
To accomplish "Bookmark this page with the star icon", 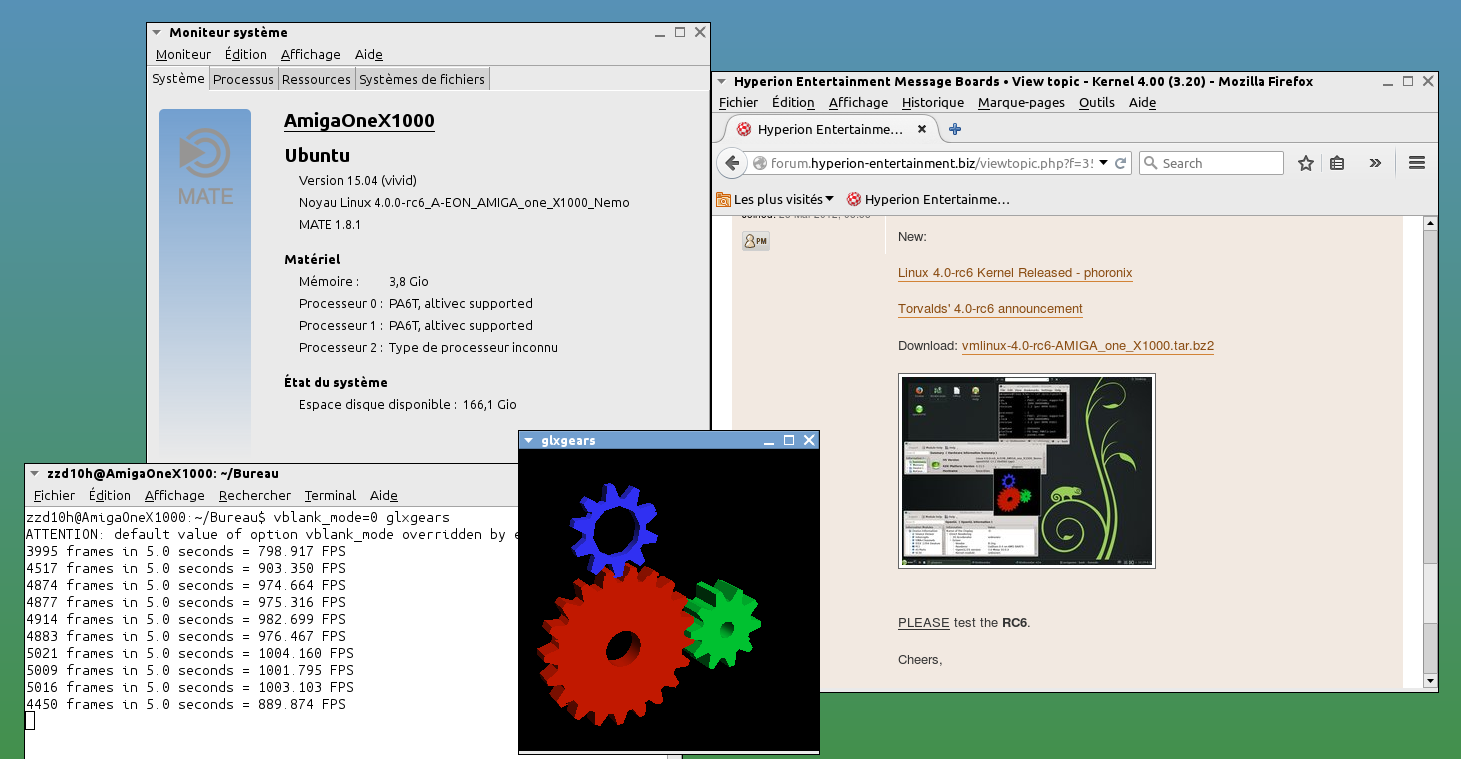I will click(x=1305, y=163).
